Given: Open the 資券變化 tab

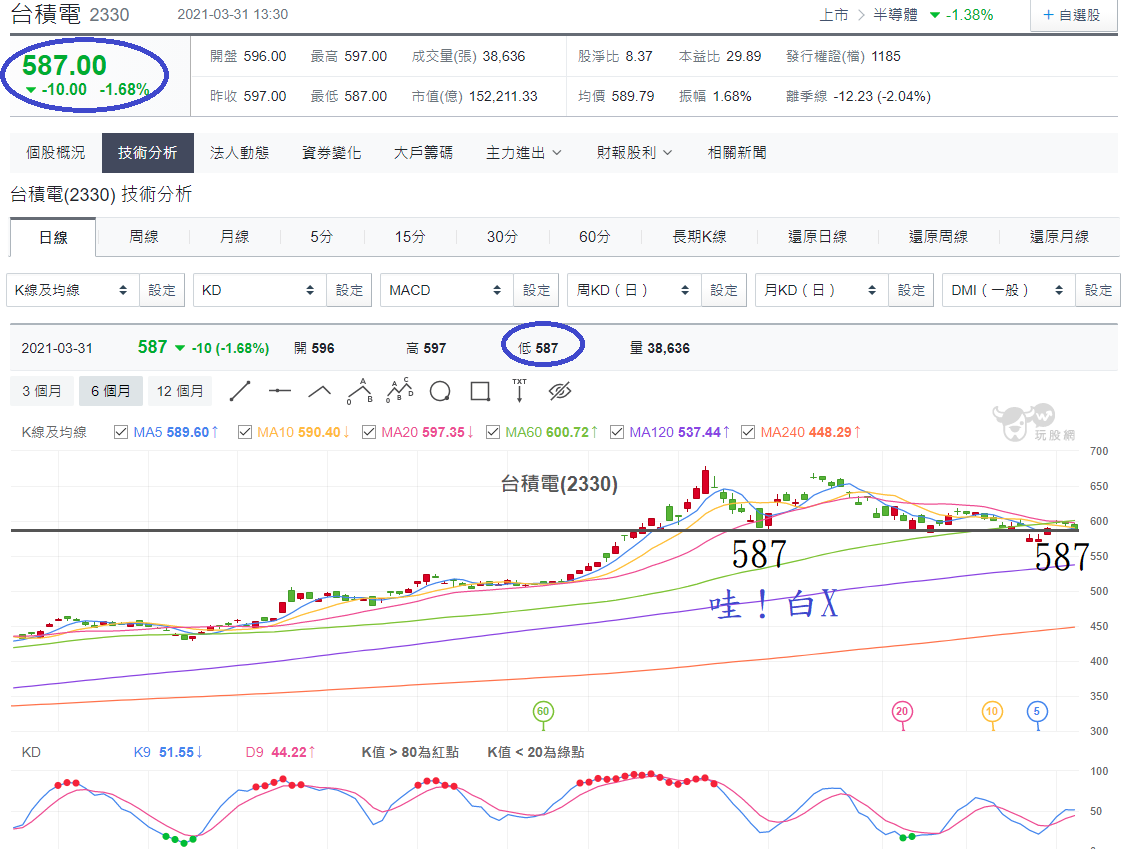Looking at the screenshot, I should [331, 153].
